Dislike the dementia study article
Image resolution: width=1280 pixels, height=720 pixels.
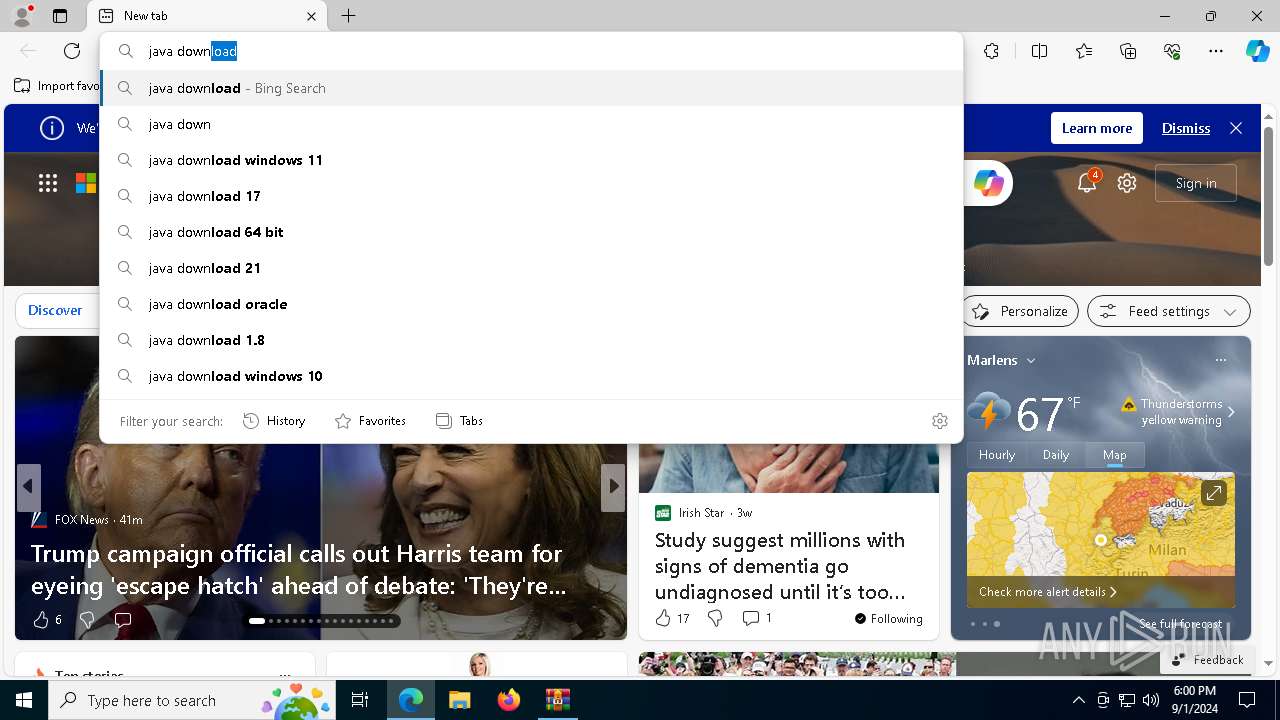[715, 618]
